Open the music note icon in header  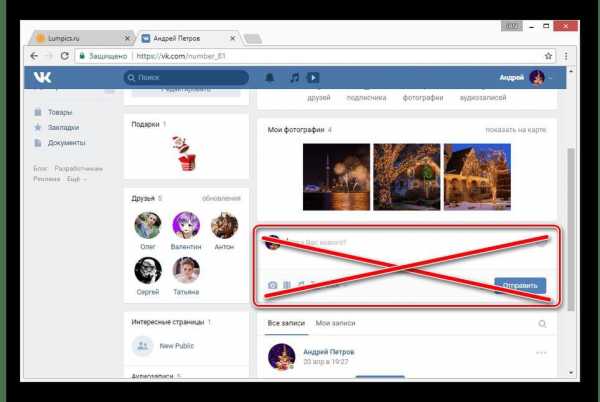pos(294,78)
